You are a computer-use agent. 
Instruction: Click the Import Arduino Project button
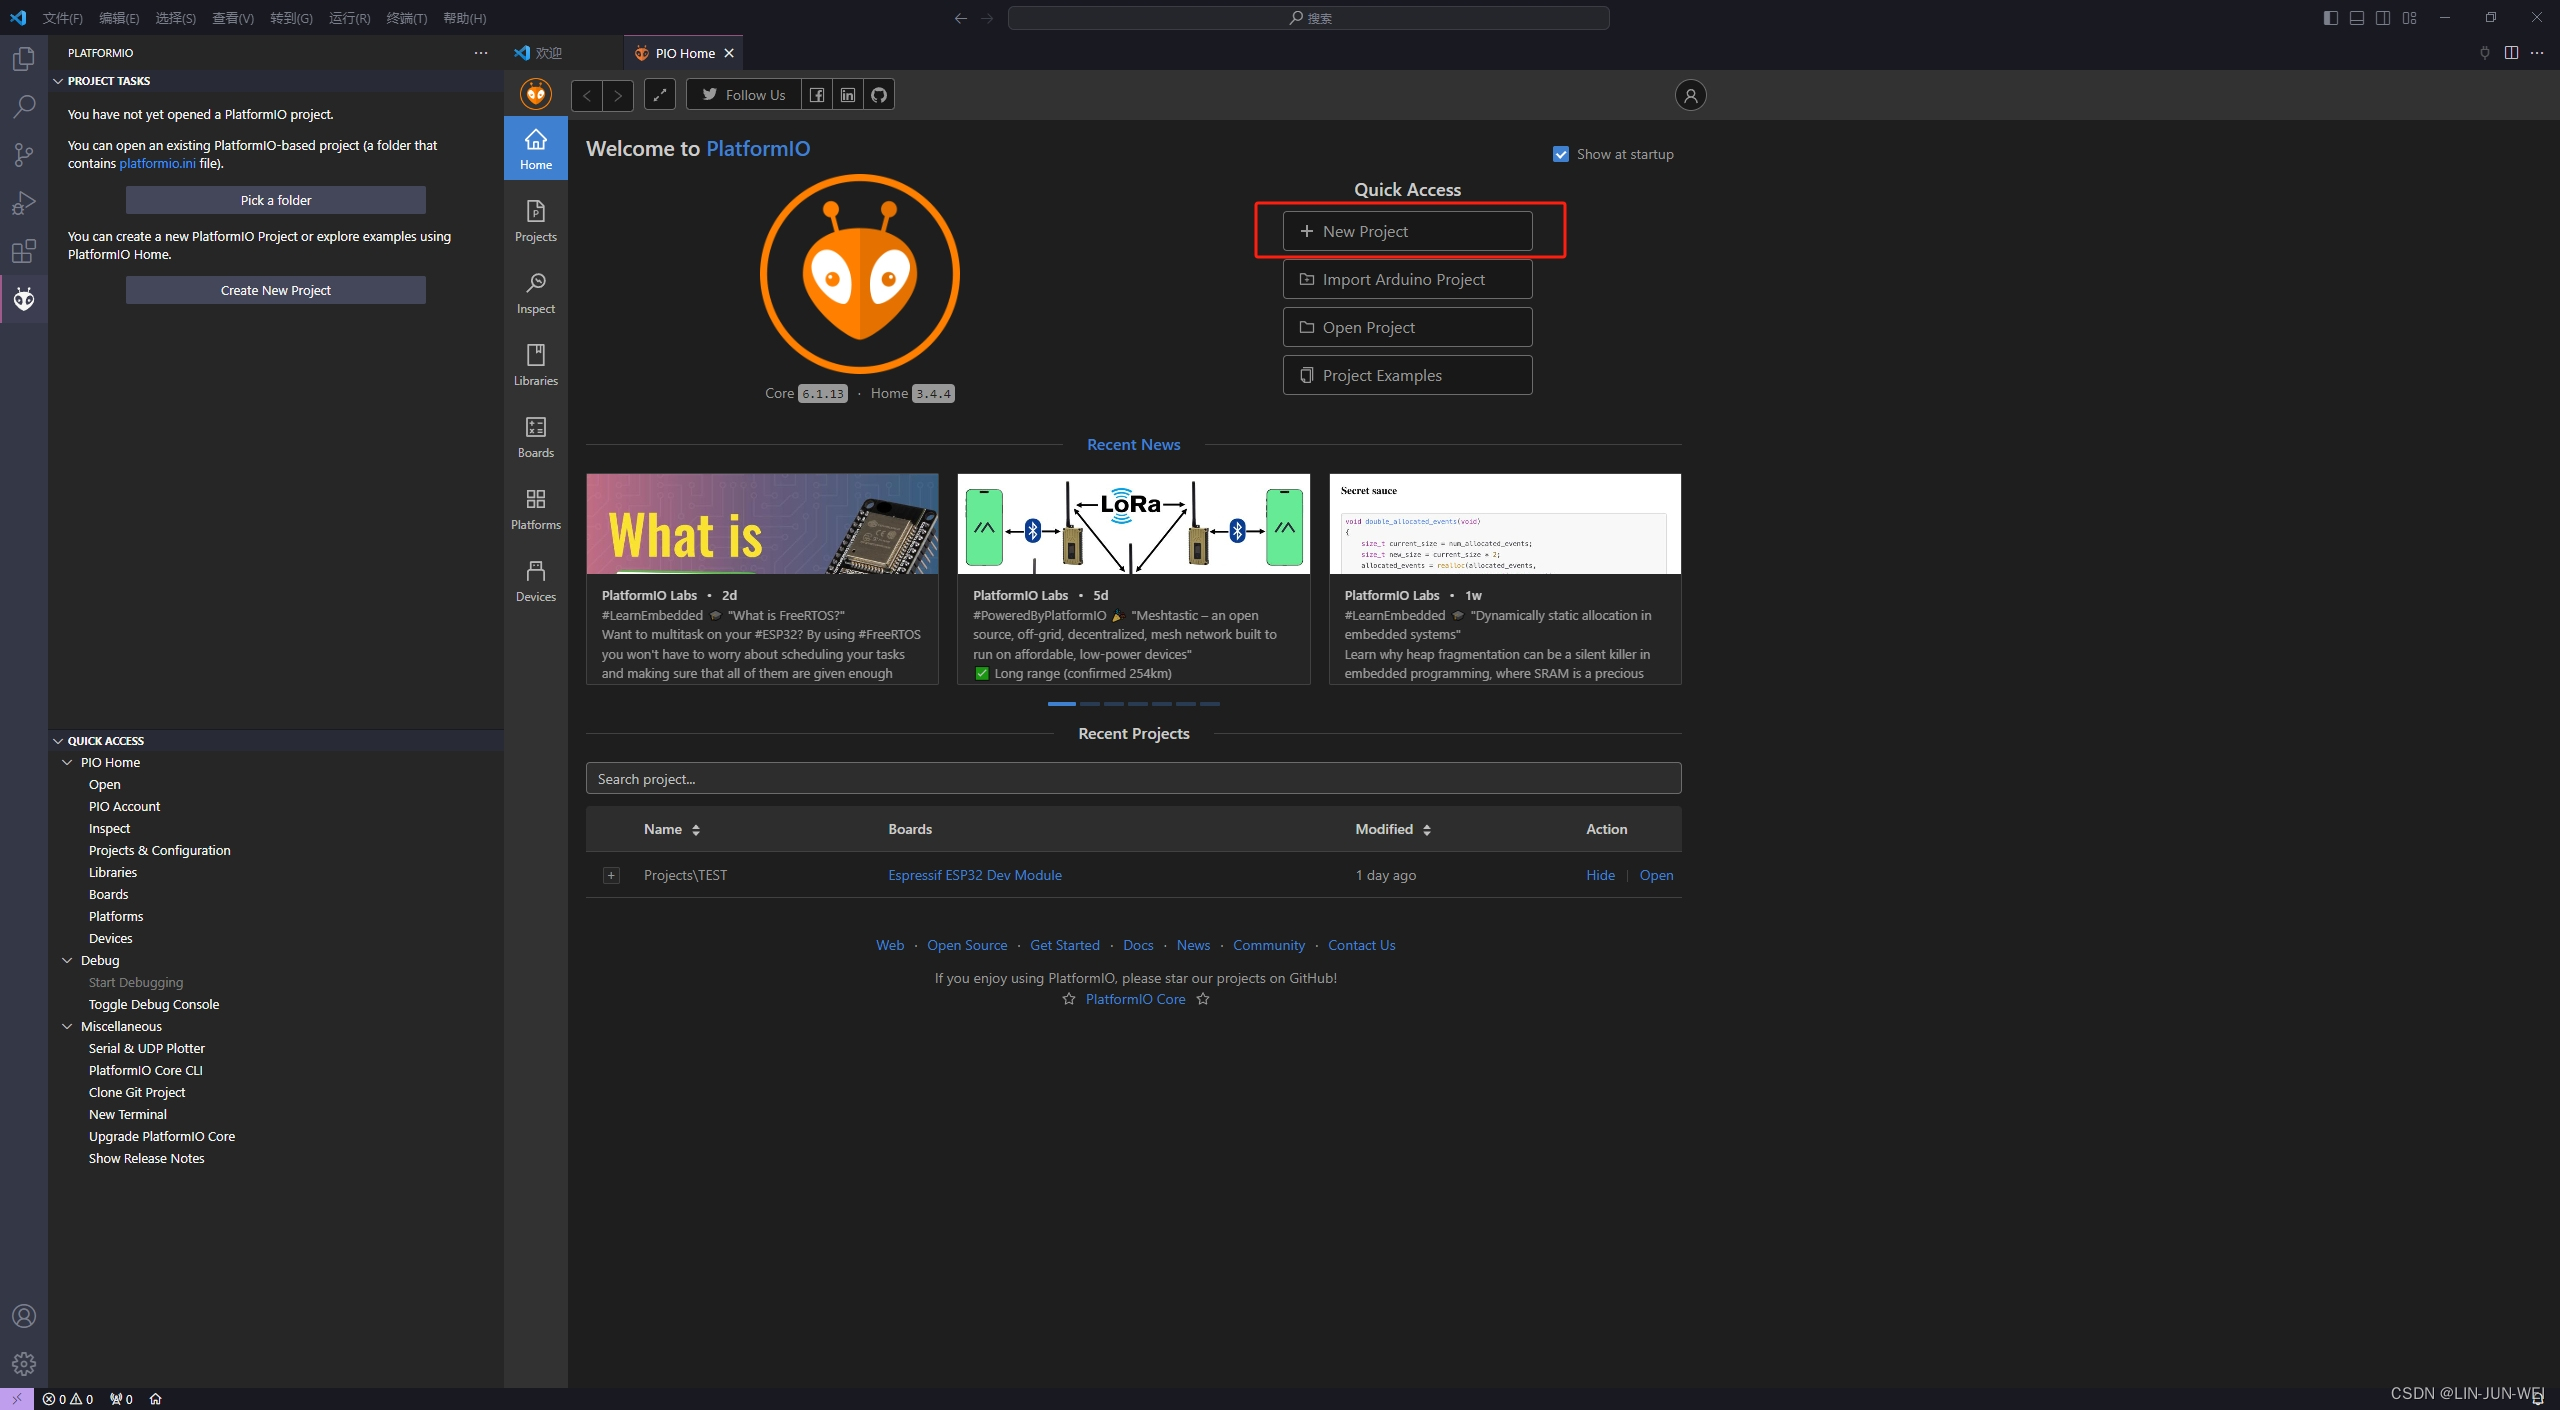click(x=1406, y=279)
